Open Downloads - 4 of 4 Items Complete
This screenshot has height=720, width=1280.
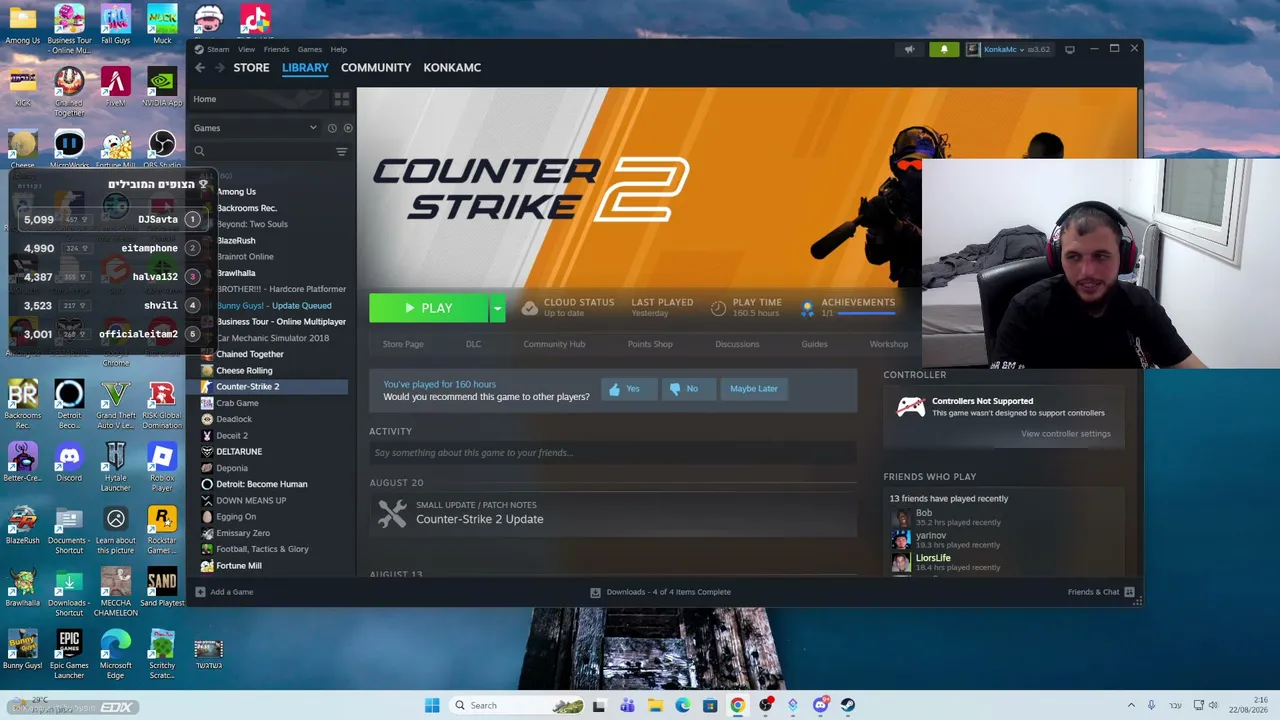660,592
